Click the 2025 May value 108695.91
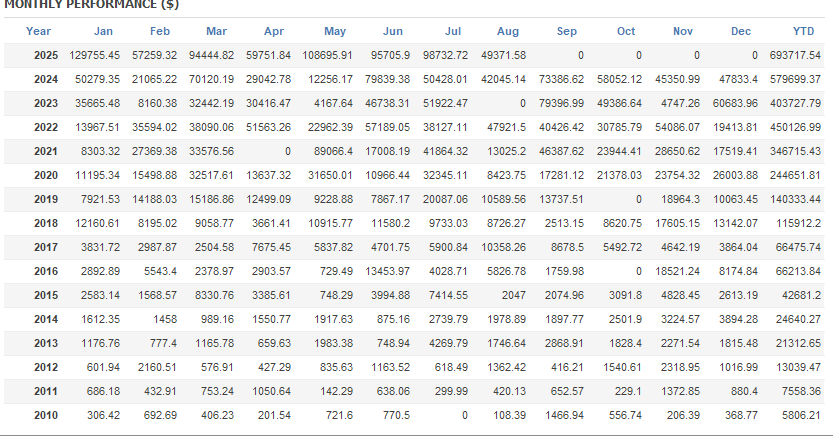The image size is (833, 436). [x=327, y=55]
